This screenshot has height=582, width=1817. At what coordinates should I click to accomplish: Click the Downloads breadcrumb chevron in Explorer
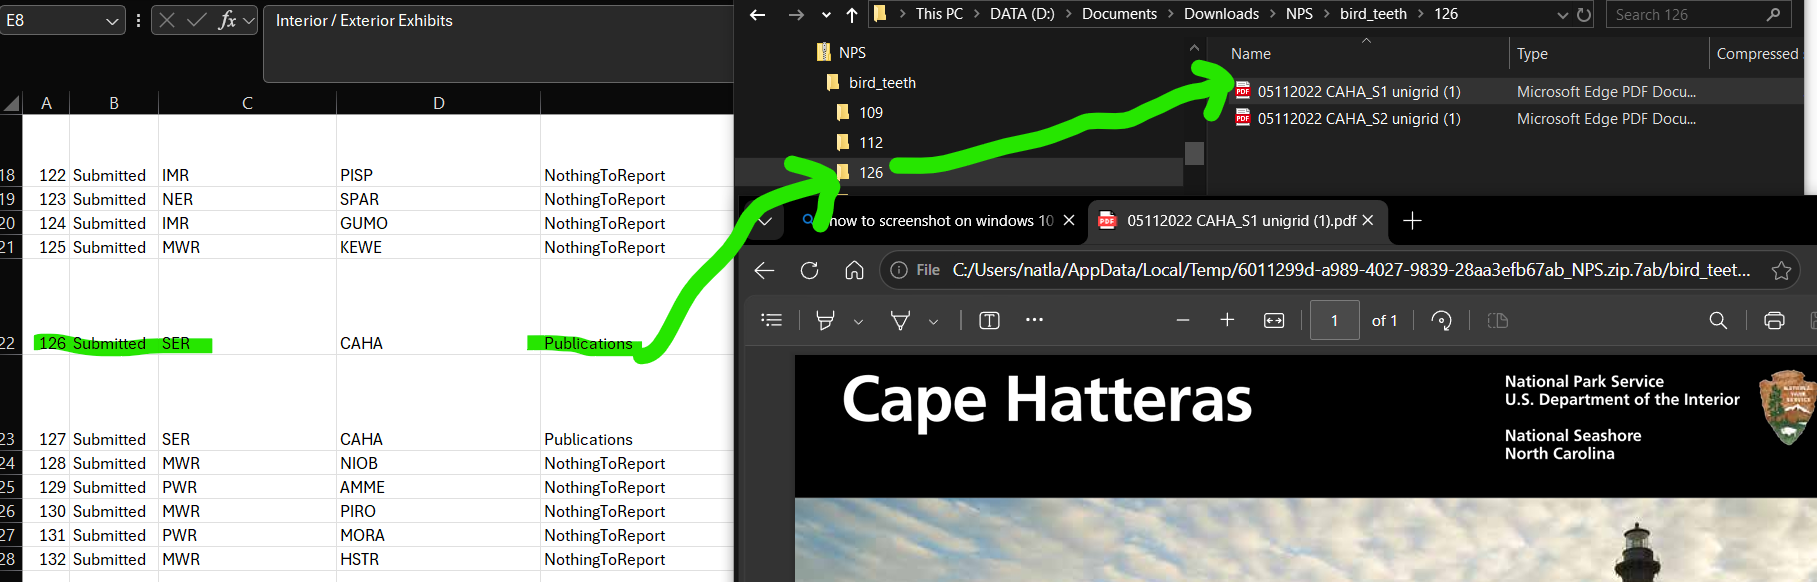(1272, 14)
